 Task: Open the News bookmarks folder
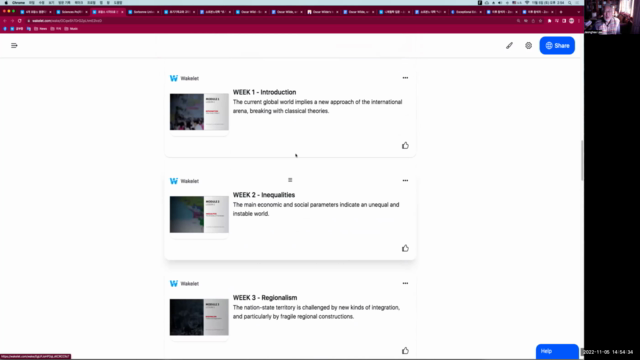pos(40,29)
